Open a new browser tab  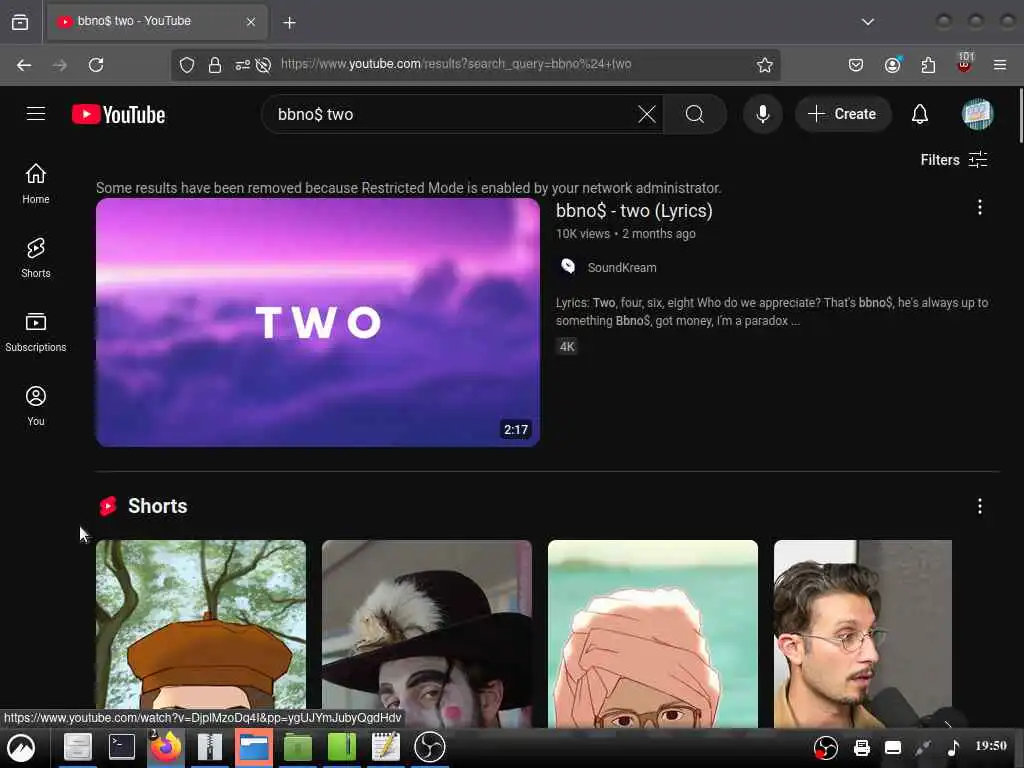click(289, 23)
